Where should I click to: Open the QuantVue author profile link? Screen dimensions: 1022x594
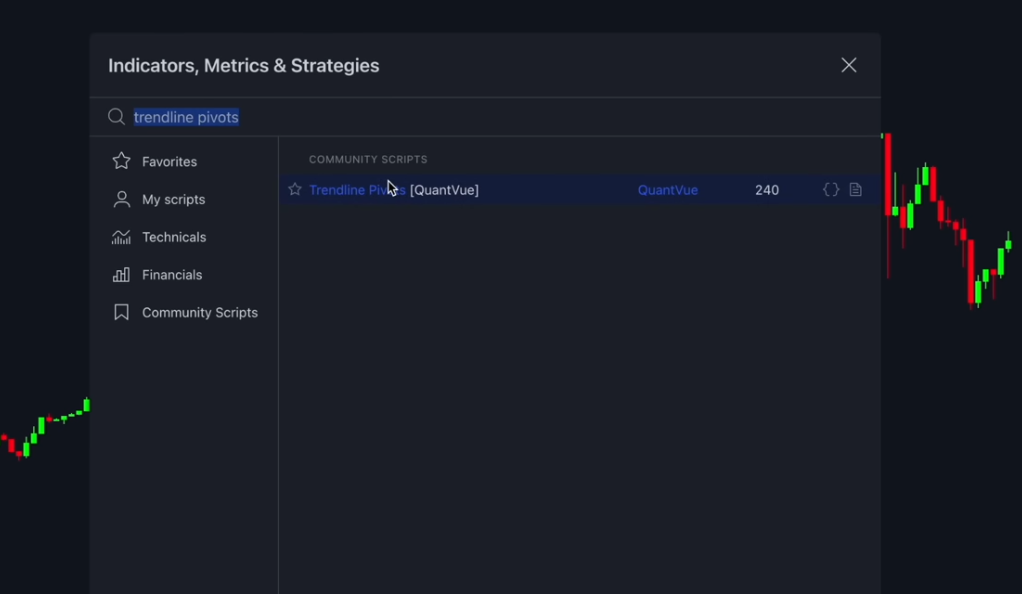[667, 190]
